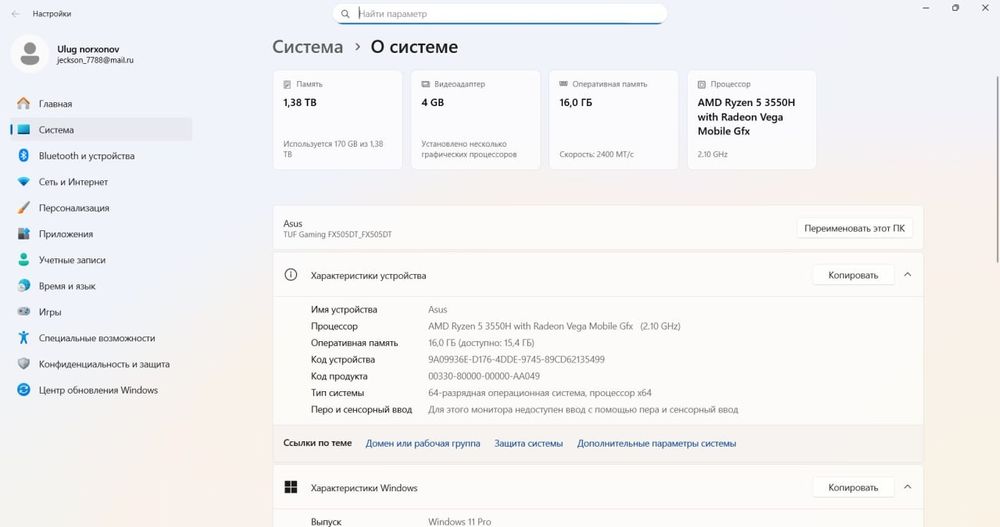Open the Центр обновления Windows icon

(24, 390)
